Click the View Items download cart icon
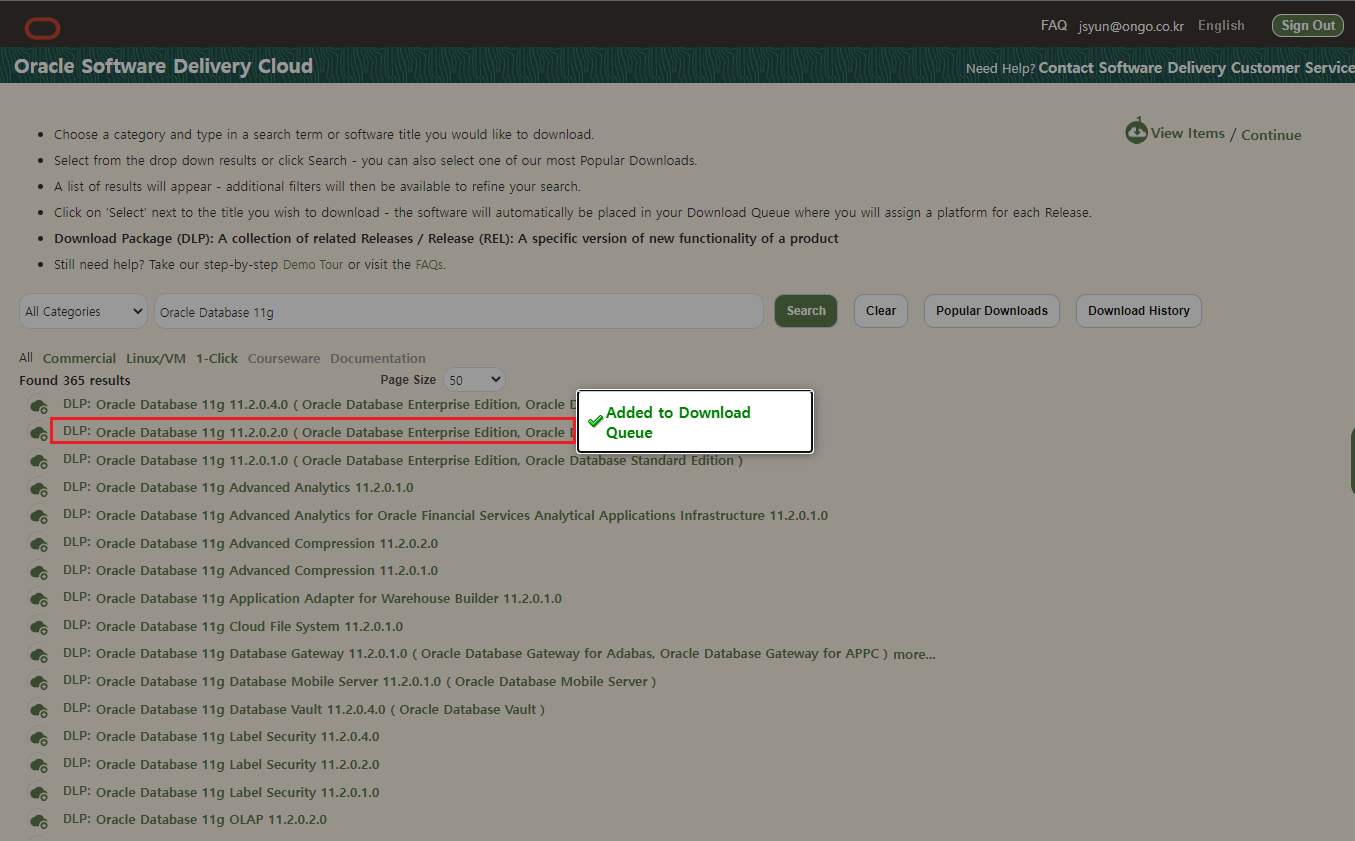 [x=1136, y=131]
